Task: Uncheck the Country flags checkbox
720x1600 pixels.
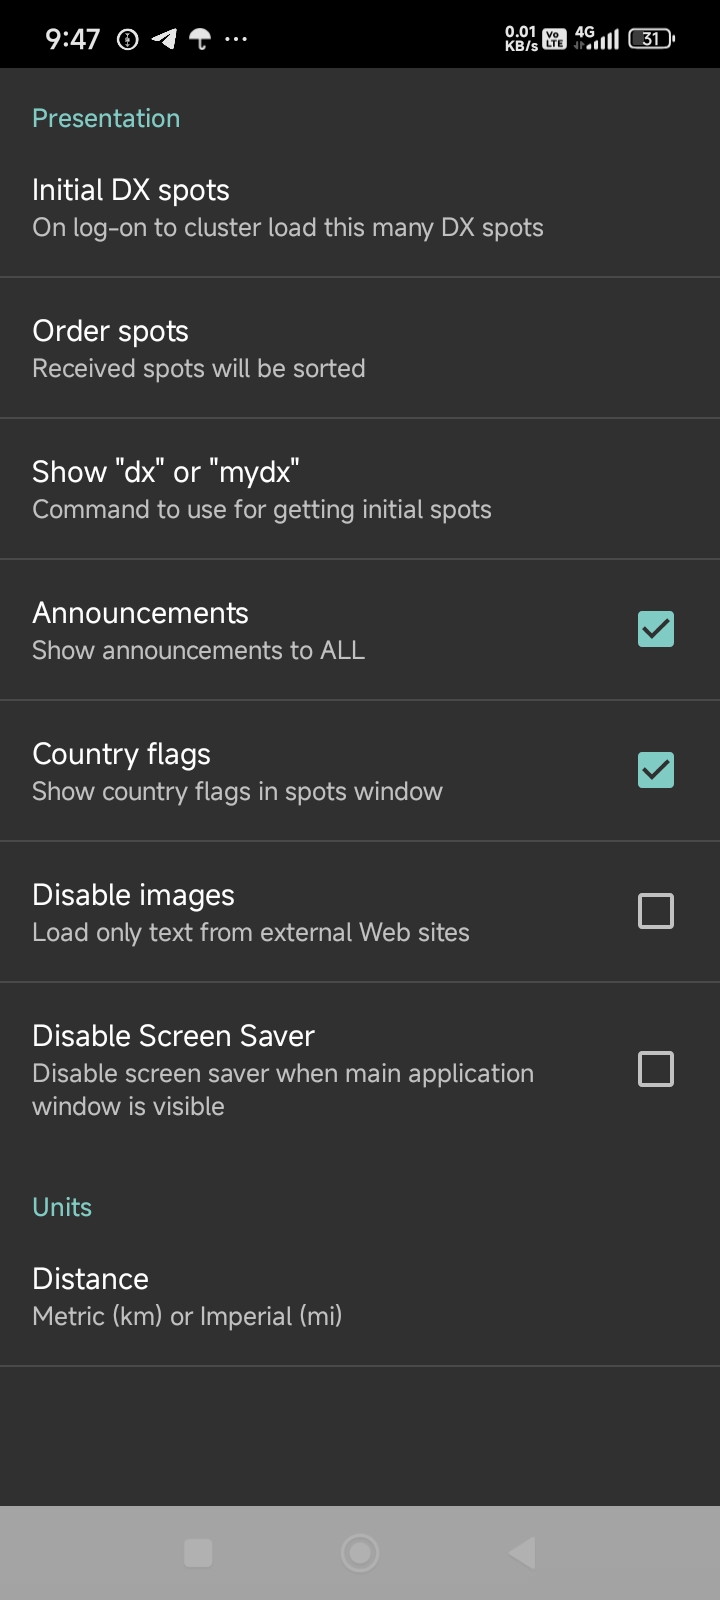Action: coord(655,770)
